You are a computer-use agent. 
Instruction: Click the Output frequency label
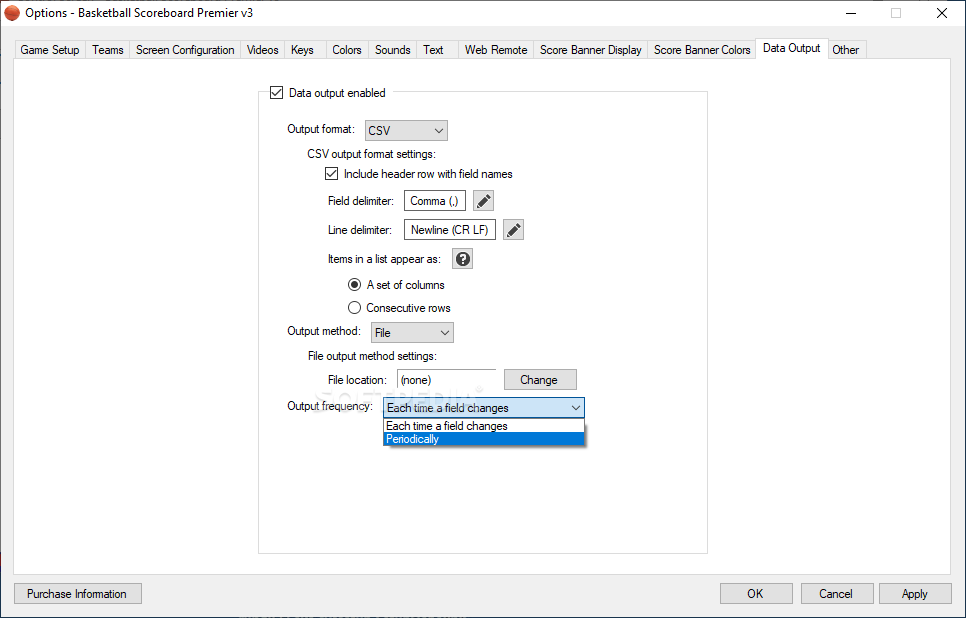click(x=330, y=406)
